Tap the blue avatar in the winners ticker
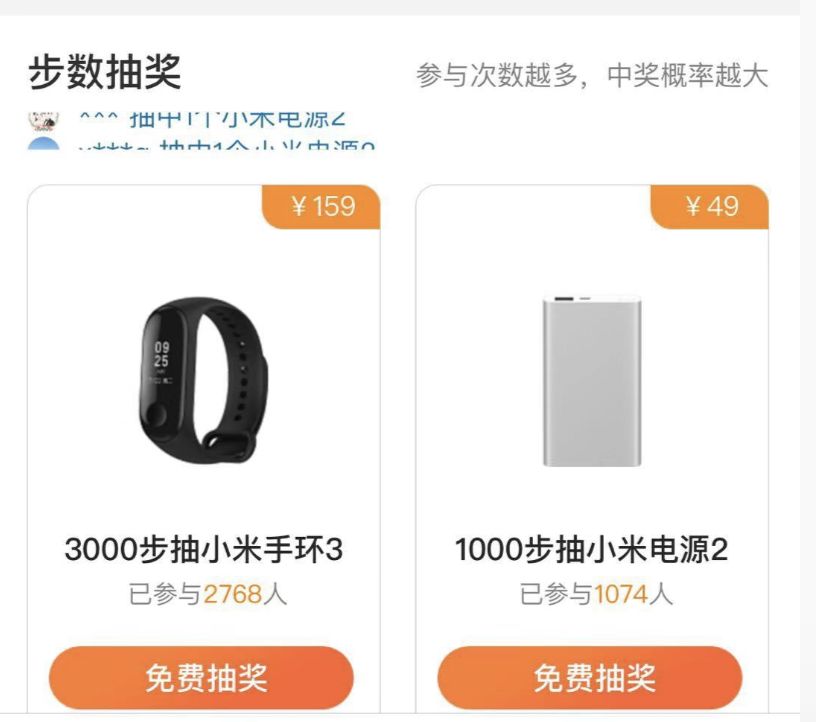 coord(44,144)
